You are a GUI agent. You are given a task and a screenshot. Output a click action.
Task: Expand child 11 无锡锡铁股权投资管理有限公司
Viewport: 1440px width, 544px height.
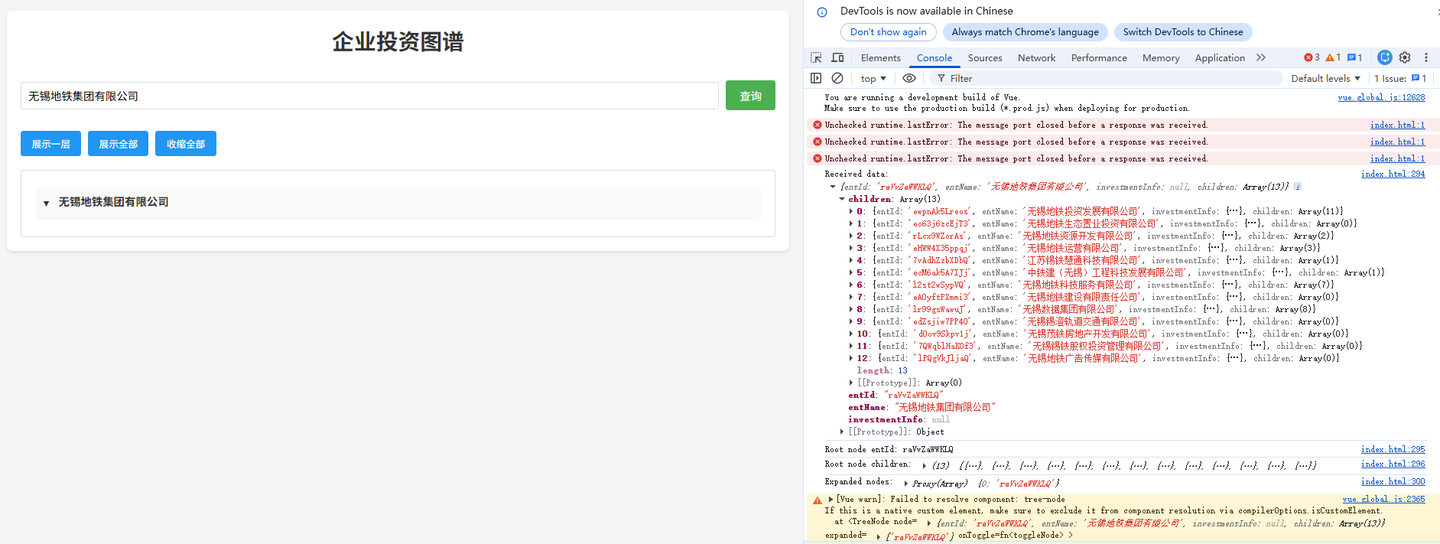(x=851, y=346)
